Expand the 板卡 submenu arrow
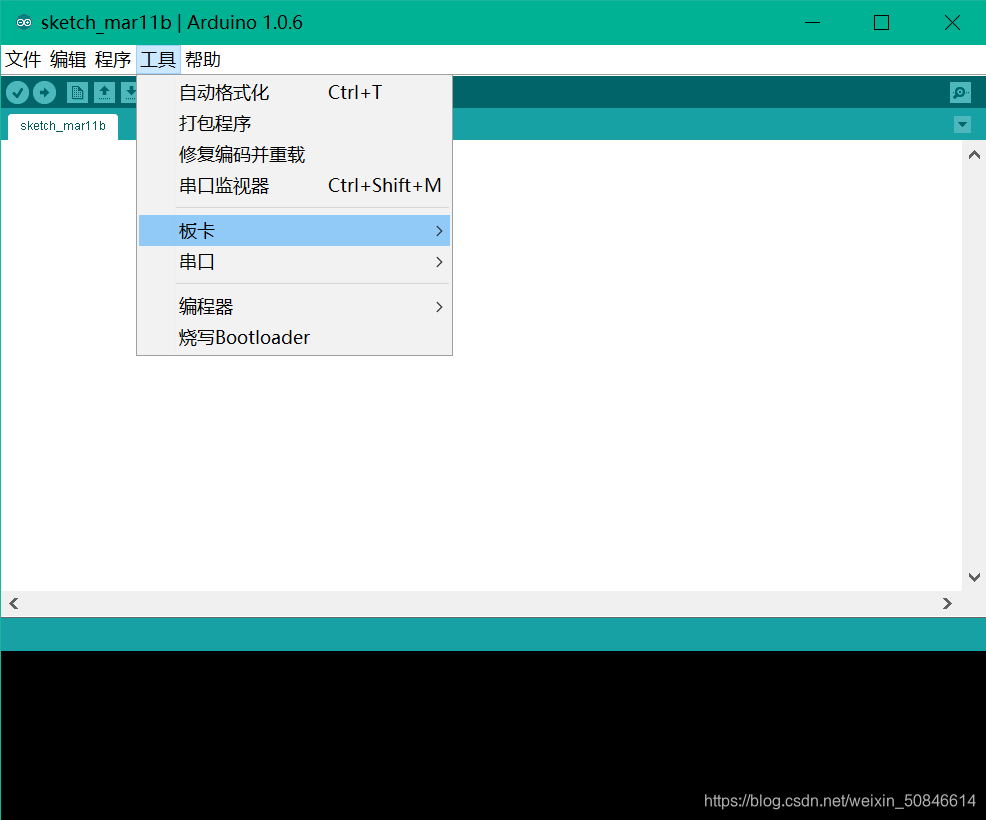Image resolution: width=986 pixels, height=820 pixels. [439, 231]
